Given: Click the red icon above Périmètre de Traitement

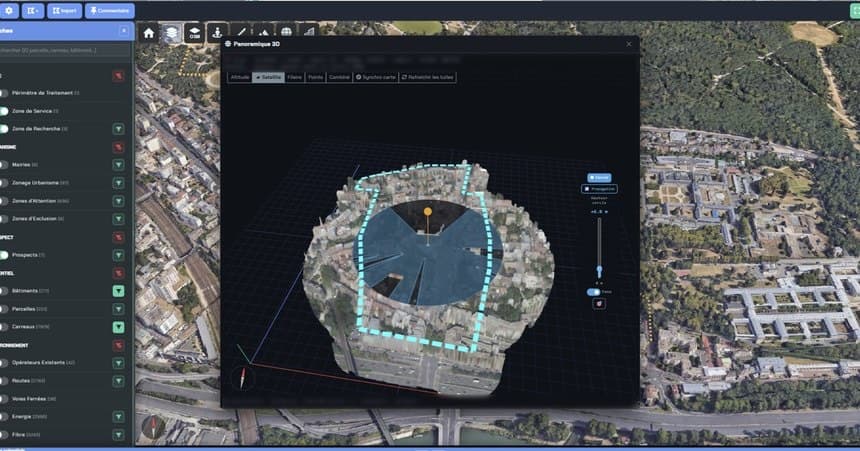Looking at the screenshot, I should coord(118,76).
